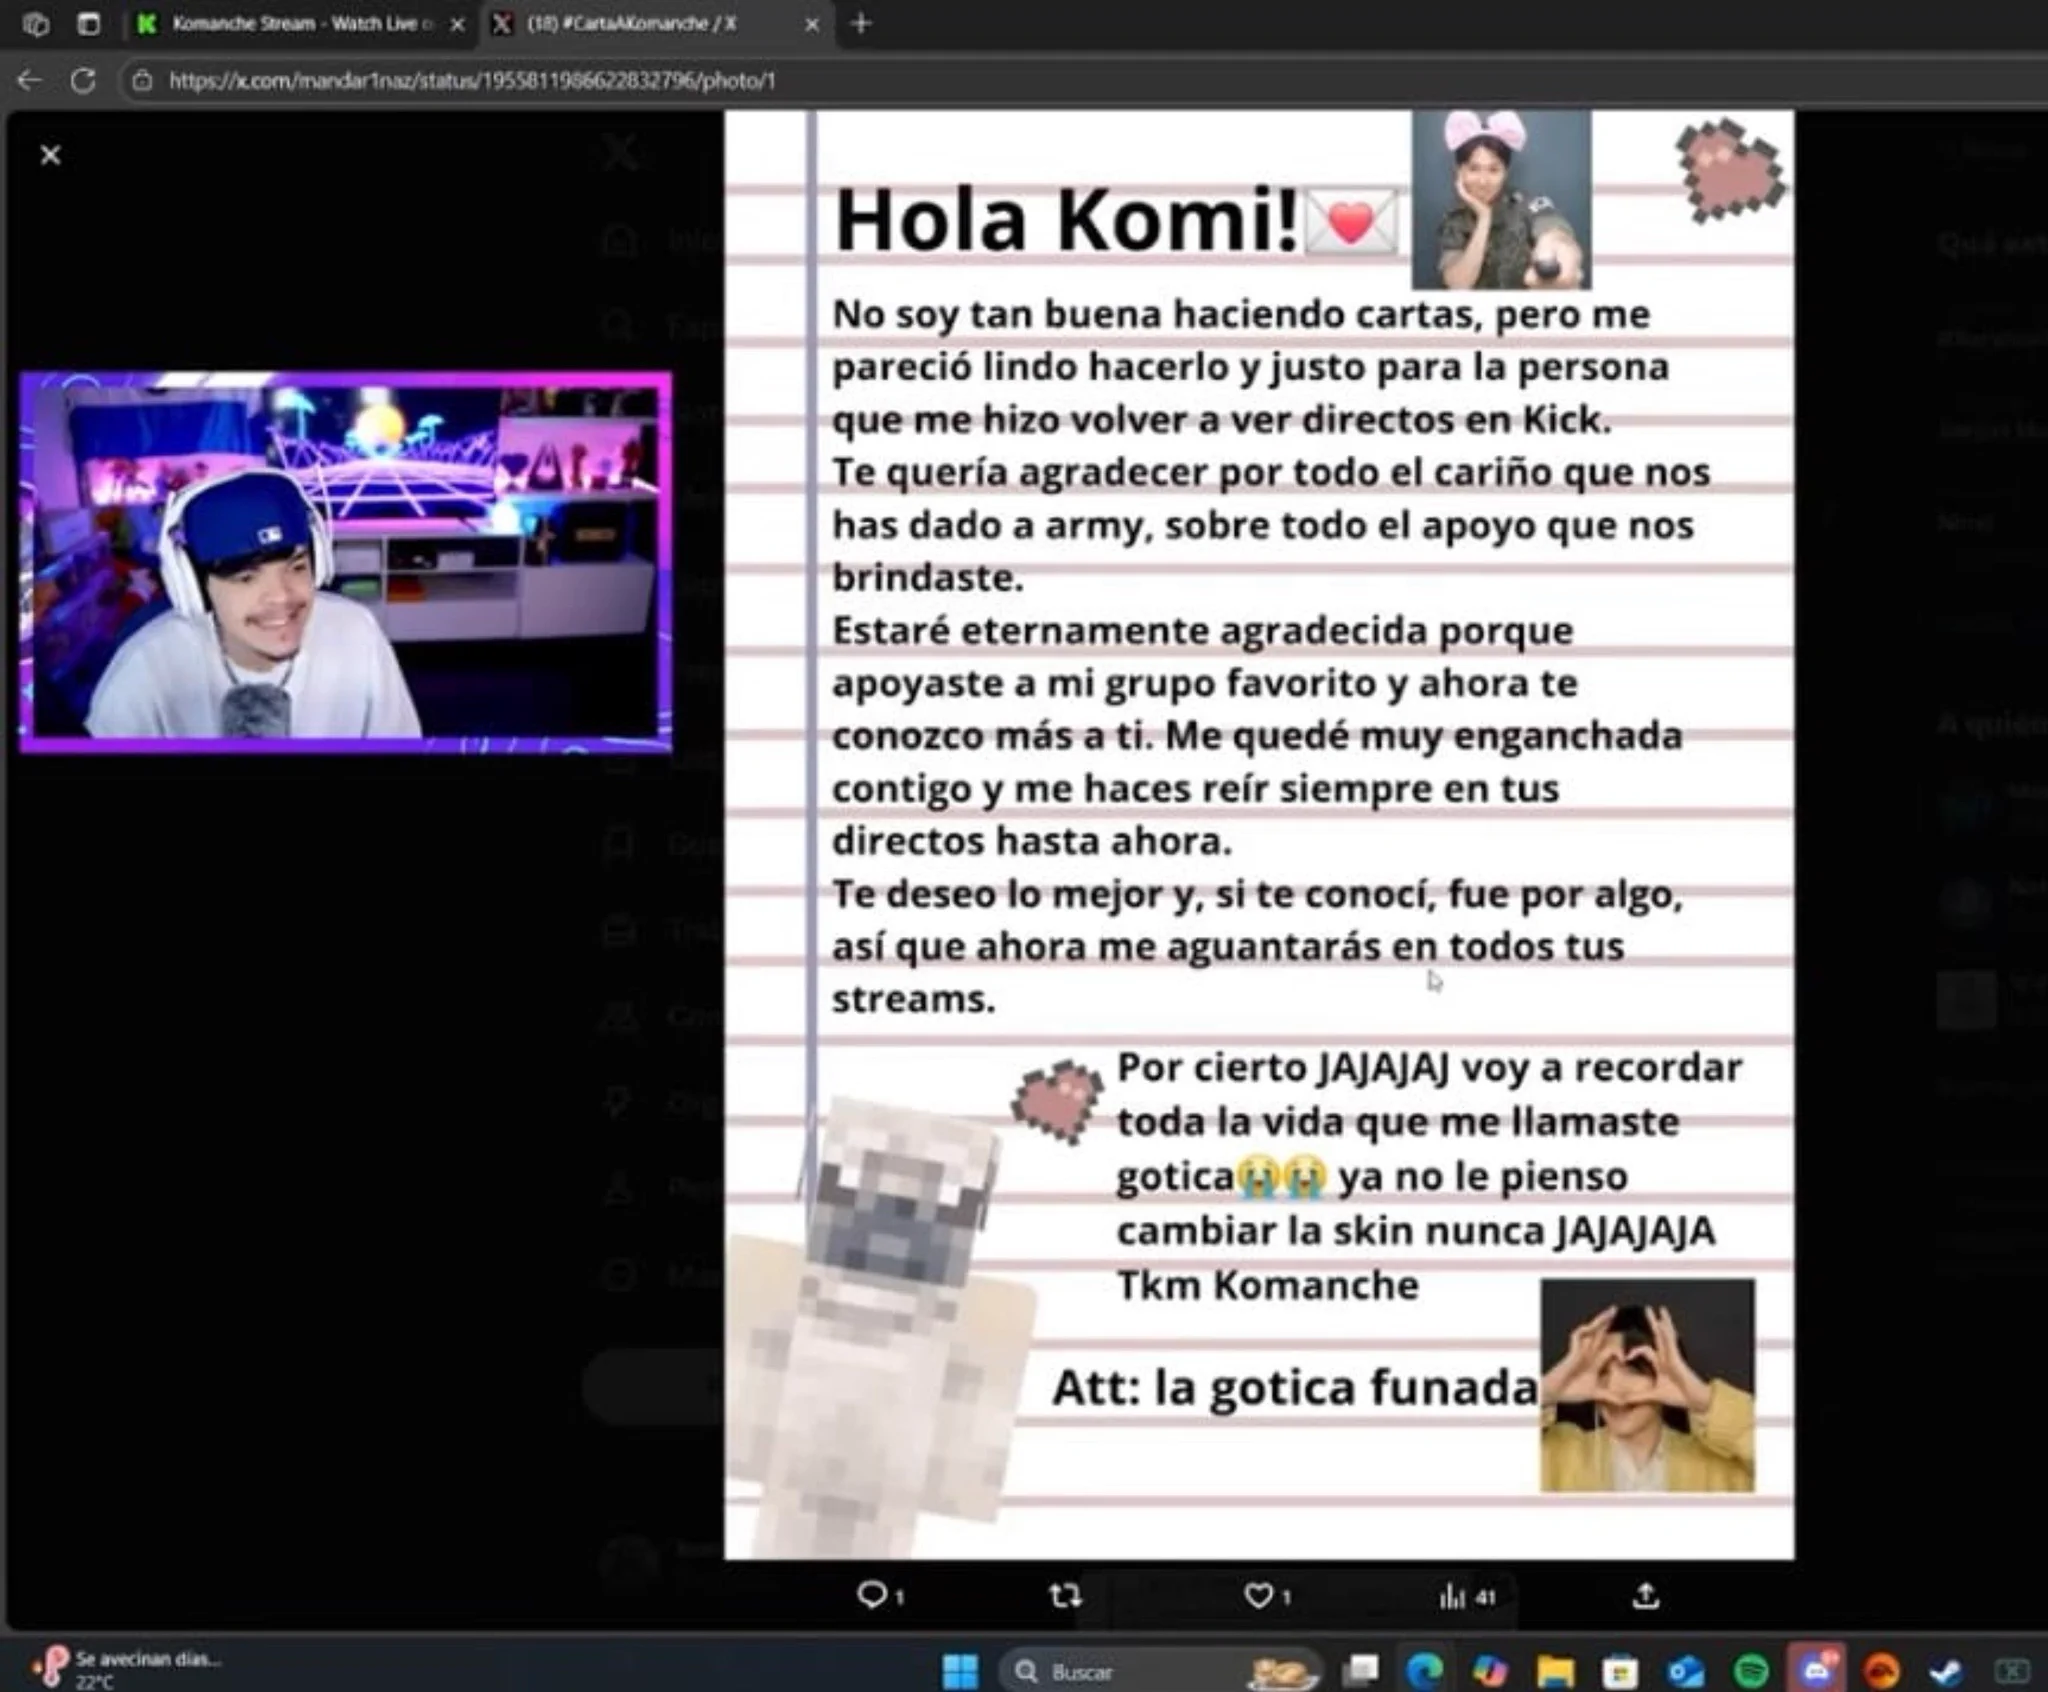Image resolution: width=2048 pixels, height=1692 pixels.
Task: Reload the page with the refresh icon
Action: [83, 81]
